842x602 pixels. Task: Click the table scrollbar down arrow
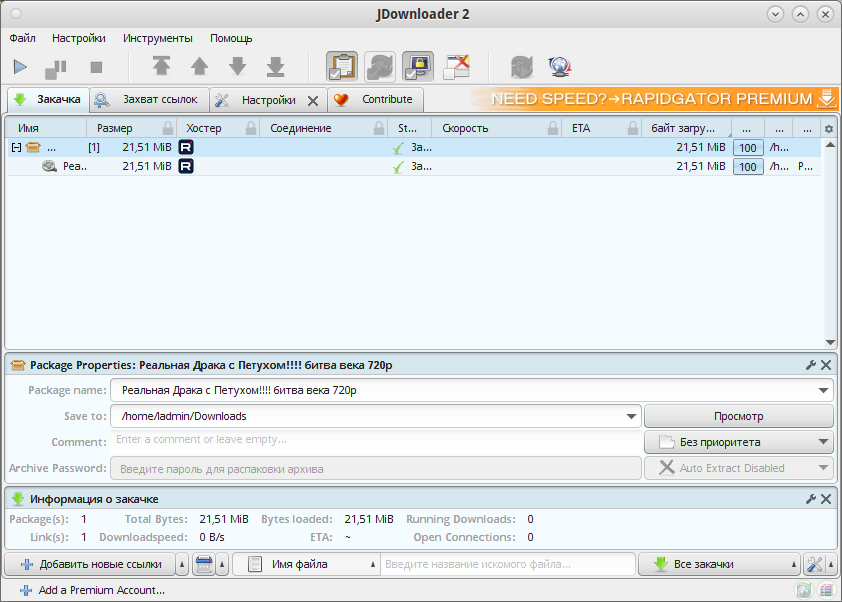(830, 343)
